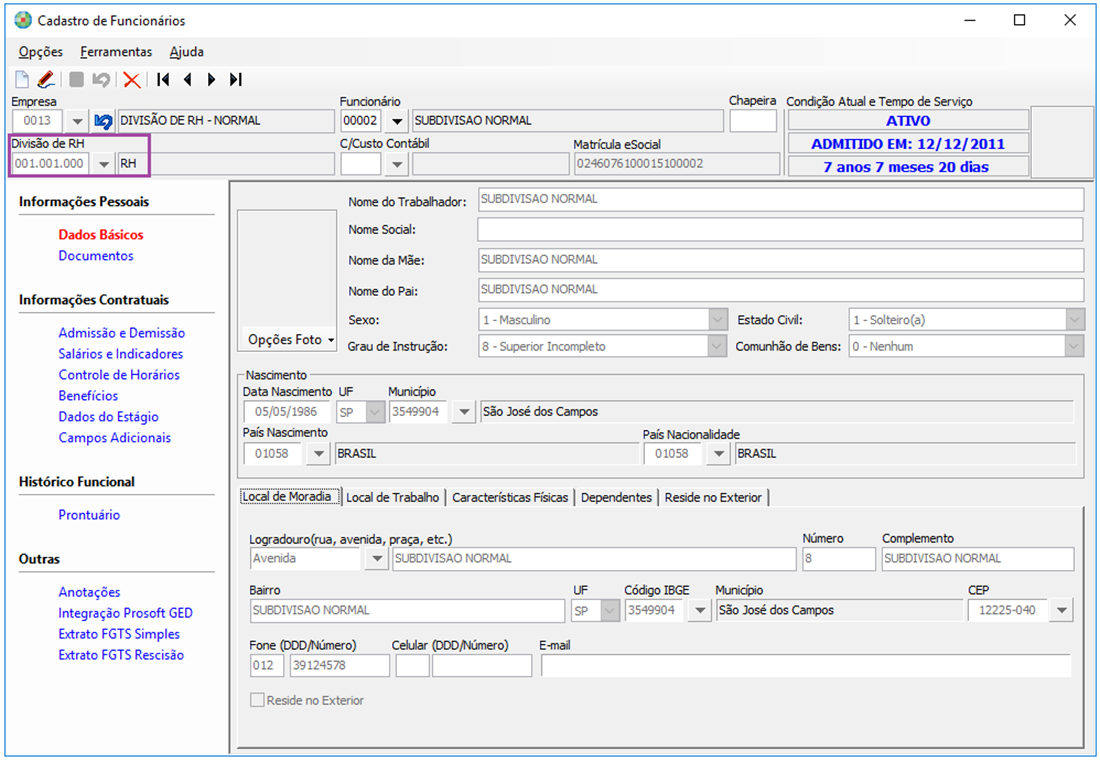The image size is (1100, 761).
Task: Expand the Comunhão de Bens combo box
Action: click(1075, 346)
